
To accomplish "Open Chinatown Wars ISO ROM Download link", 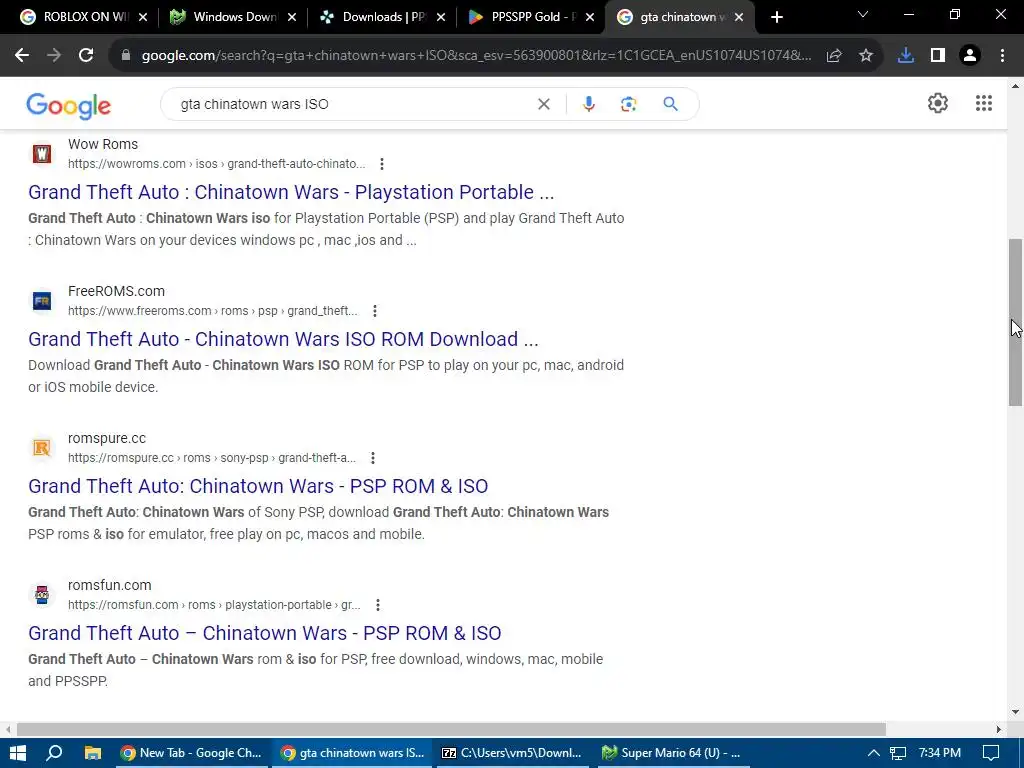I will click(x=283, y=339).
